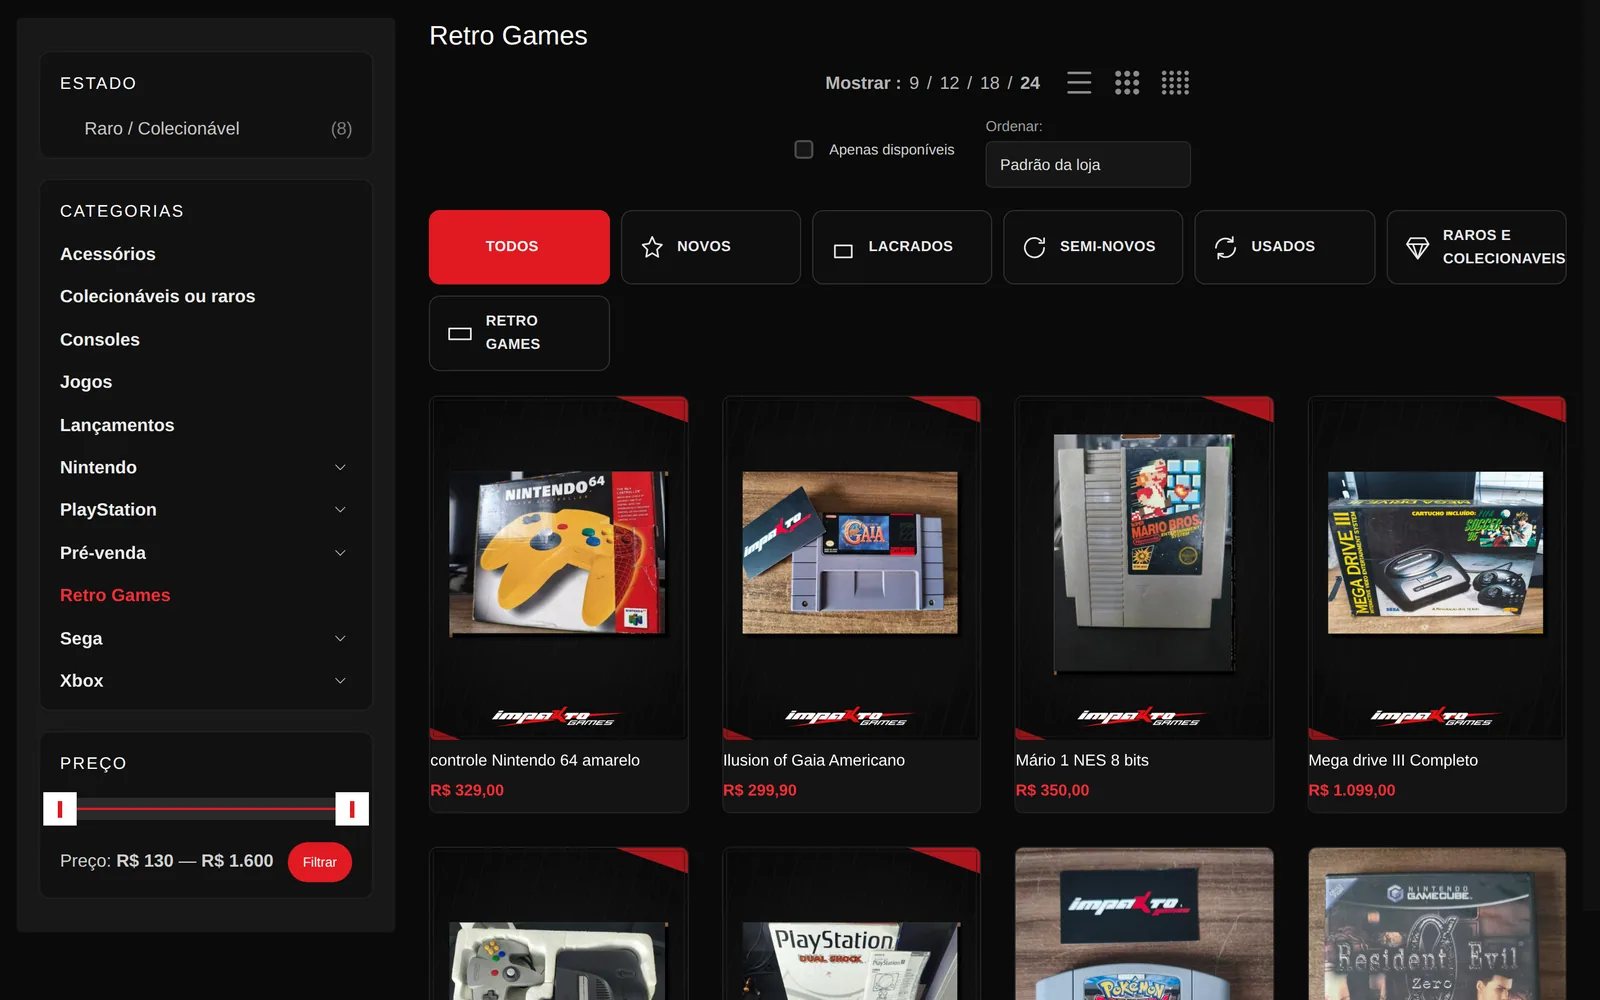Open Mário 1 NES 8 bits product image

1144,568
